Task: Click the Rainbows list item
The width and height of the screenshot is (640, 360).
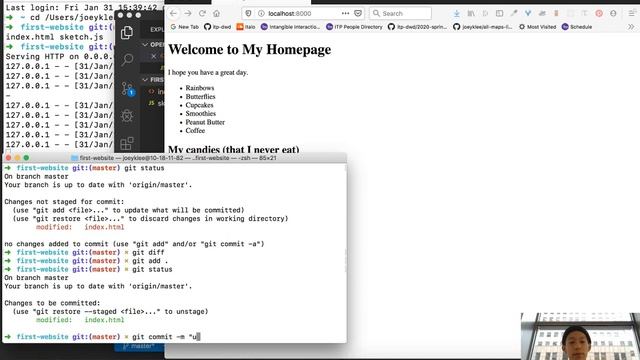Action: click(200, 88)
